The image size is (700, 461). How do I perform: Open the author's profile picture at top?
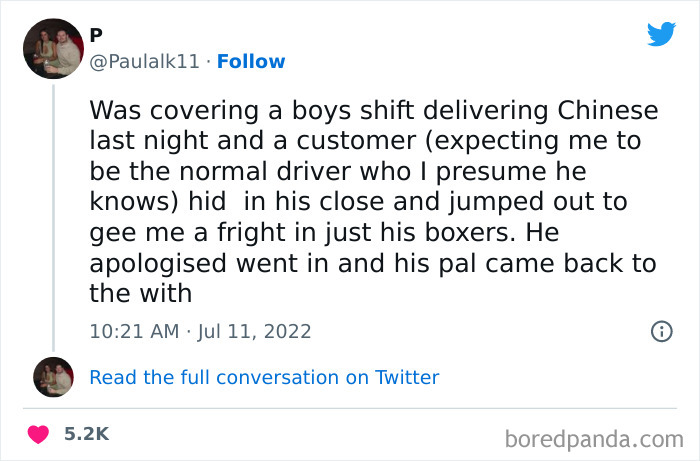[52, 48]
